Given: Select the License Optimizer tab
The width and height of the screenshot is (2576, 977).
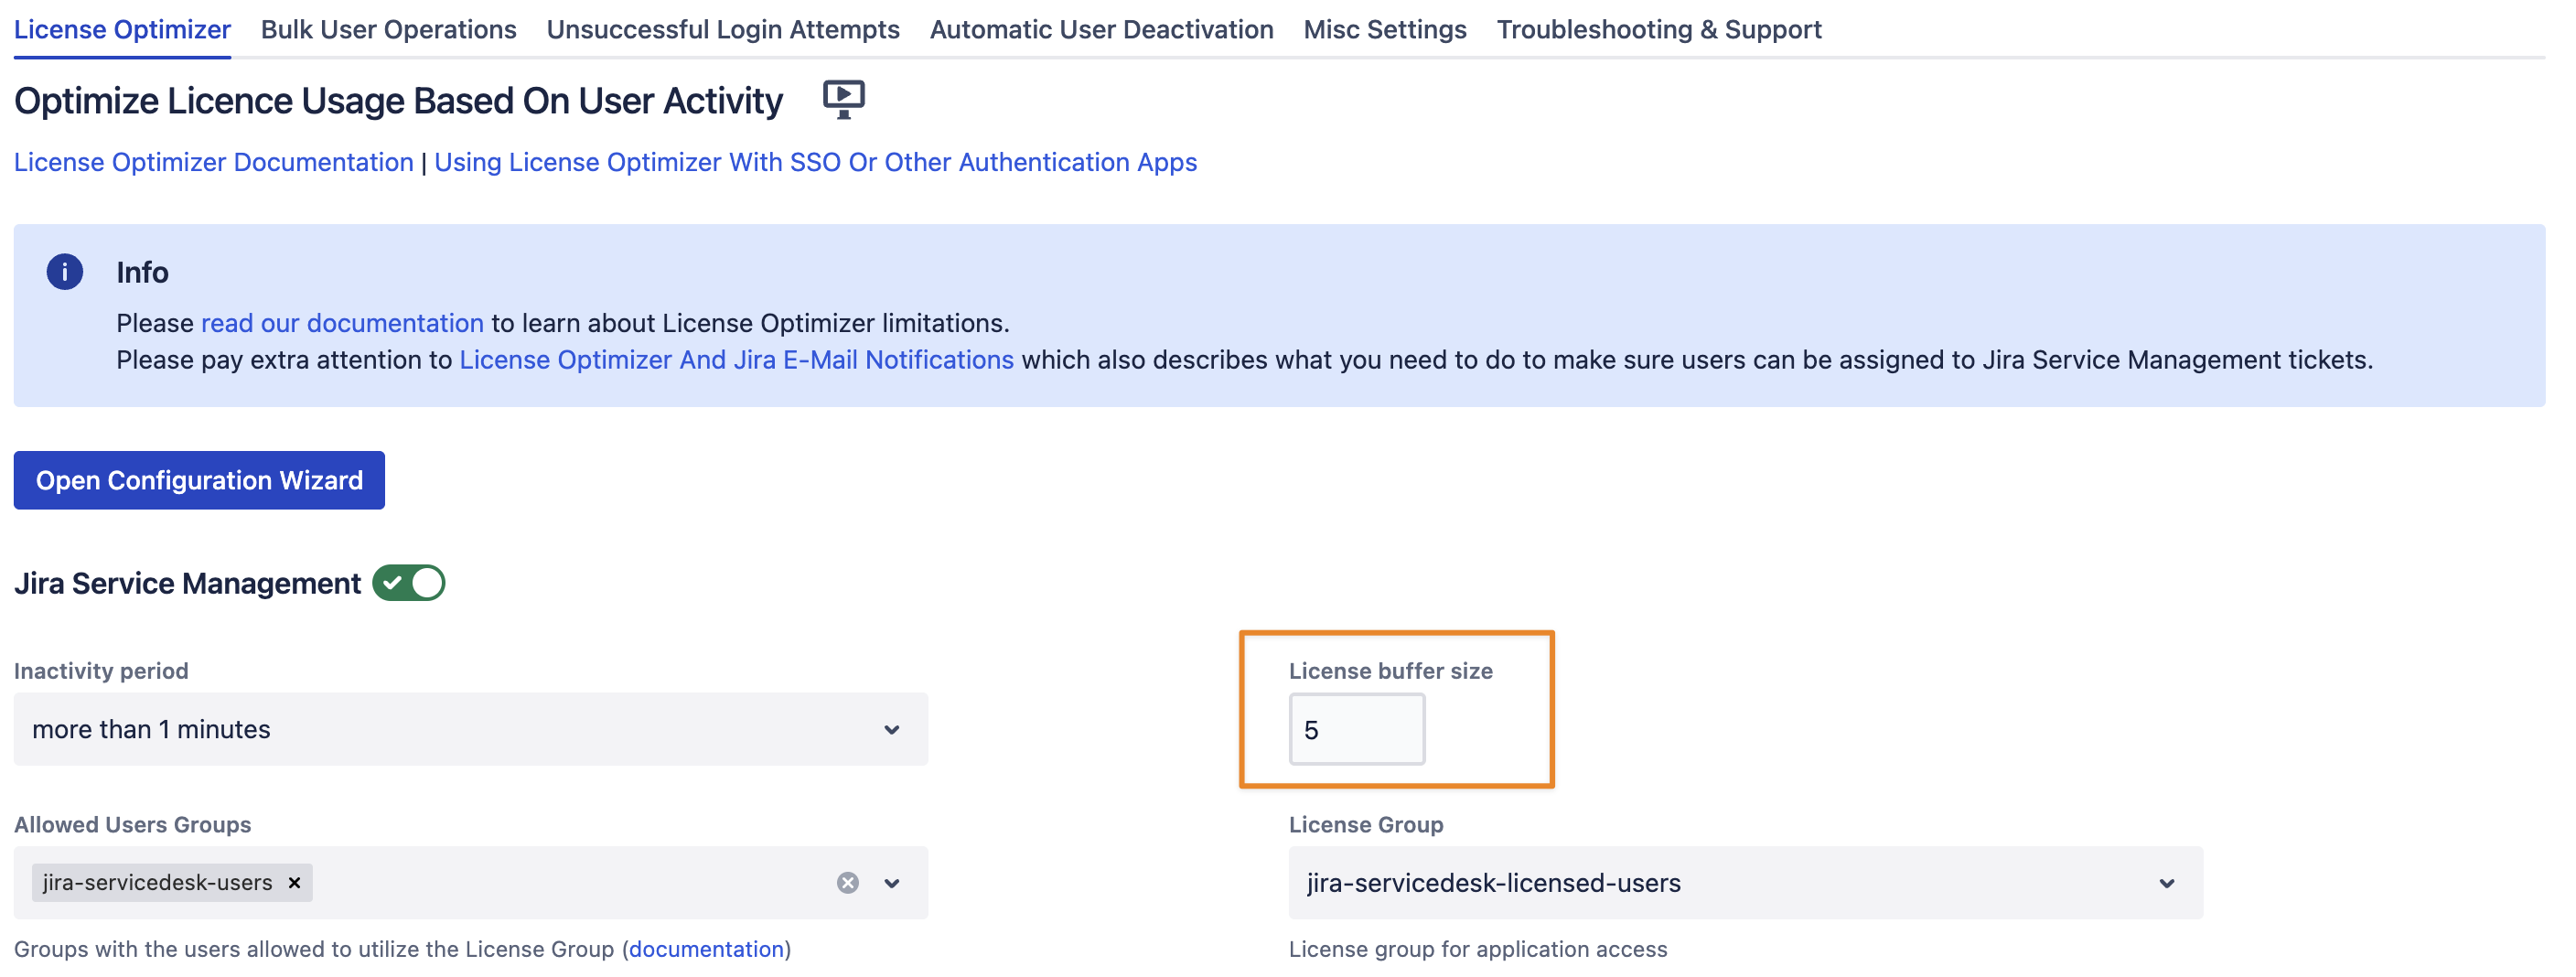Looking at the screenshot, I should [122, 30].
